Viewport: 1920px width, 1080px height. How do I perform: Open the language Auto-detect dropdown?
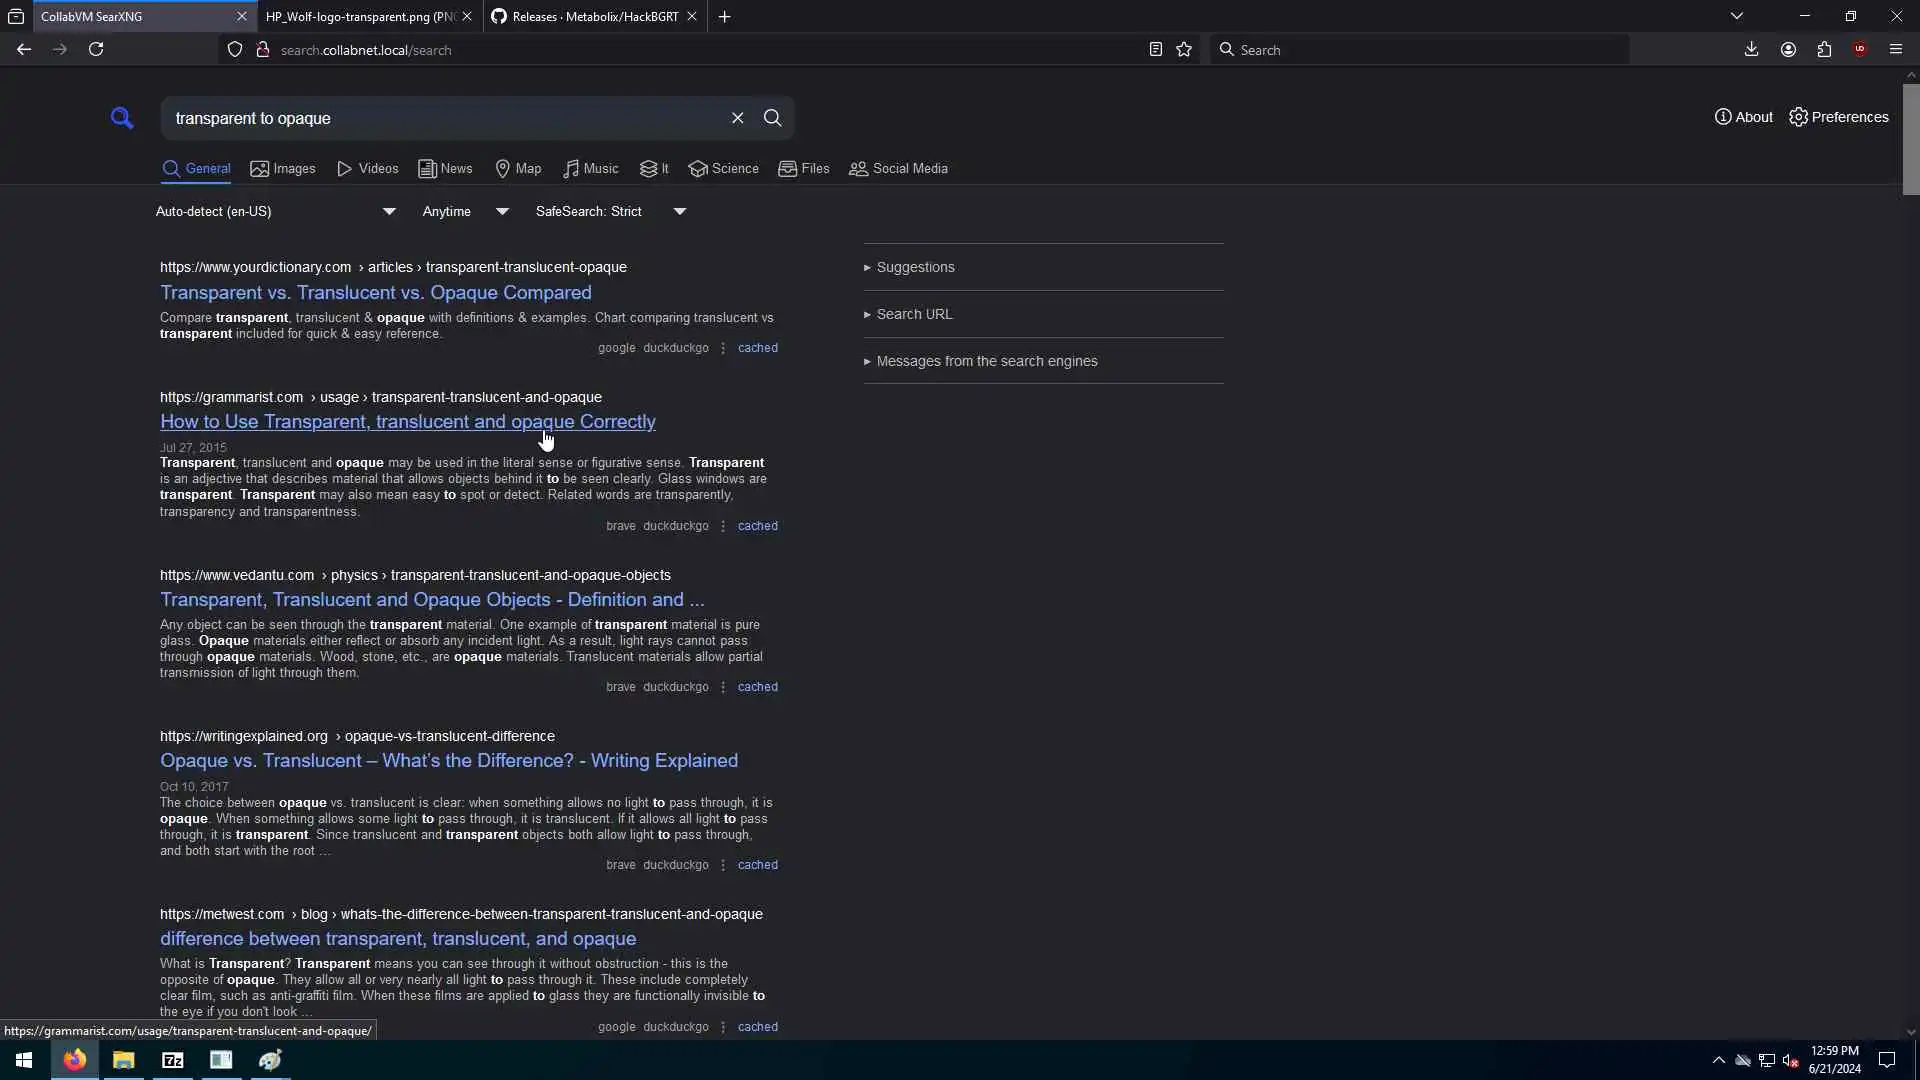pyautogui.click(x=275, y=211)
